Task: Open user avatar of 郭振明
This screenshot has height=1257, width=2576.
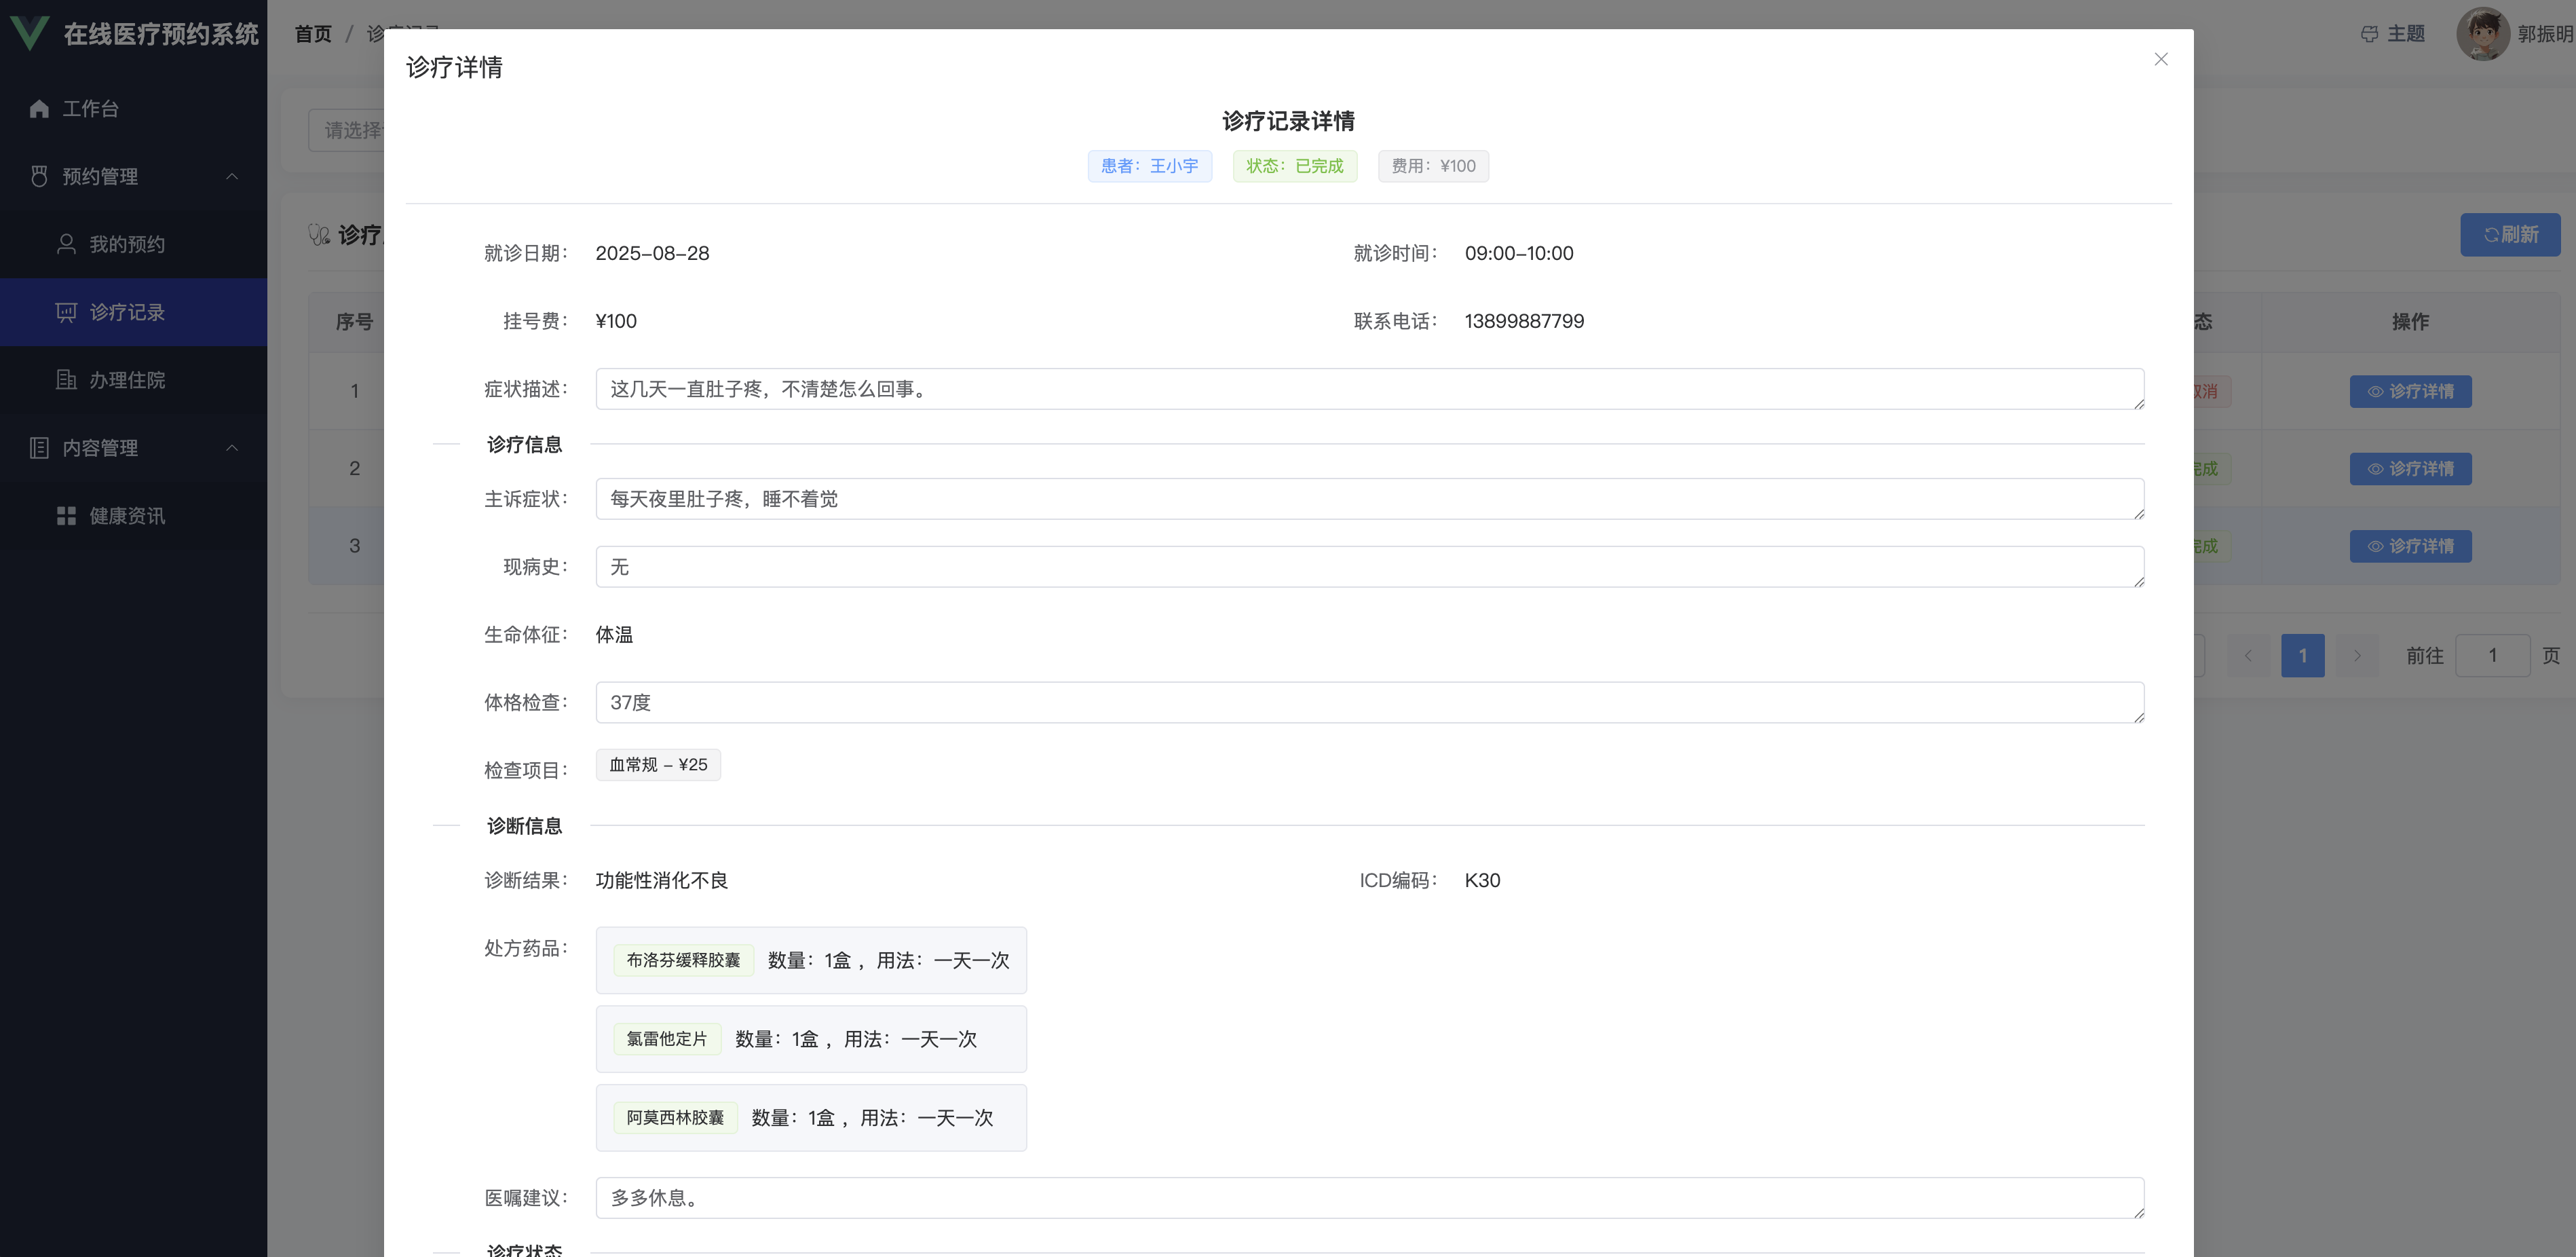Action: pyautogui.click(x=2482, y=34)
